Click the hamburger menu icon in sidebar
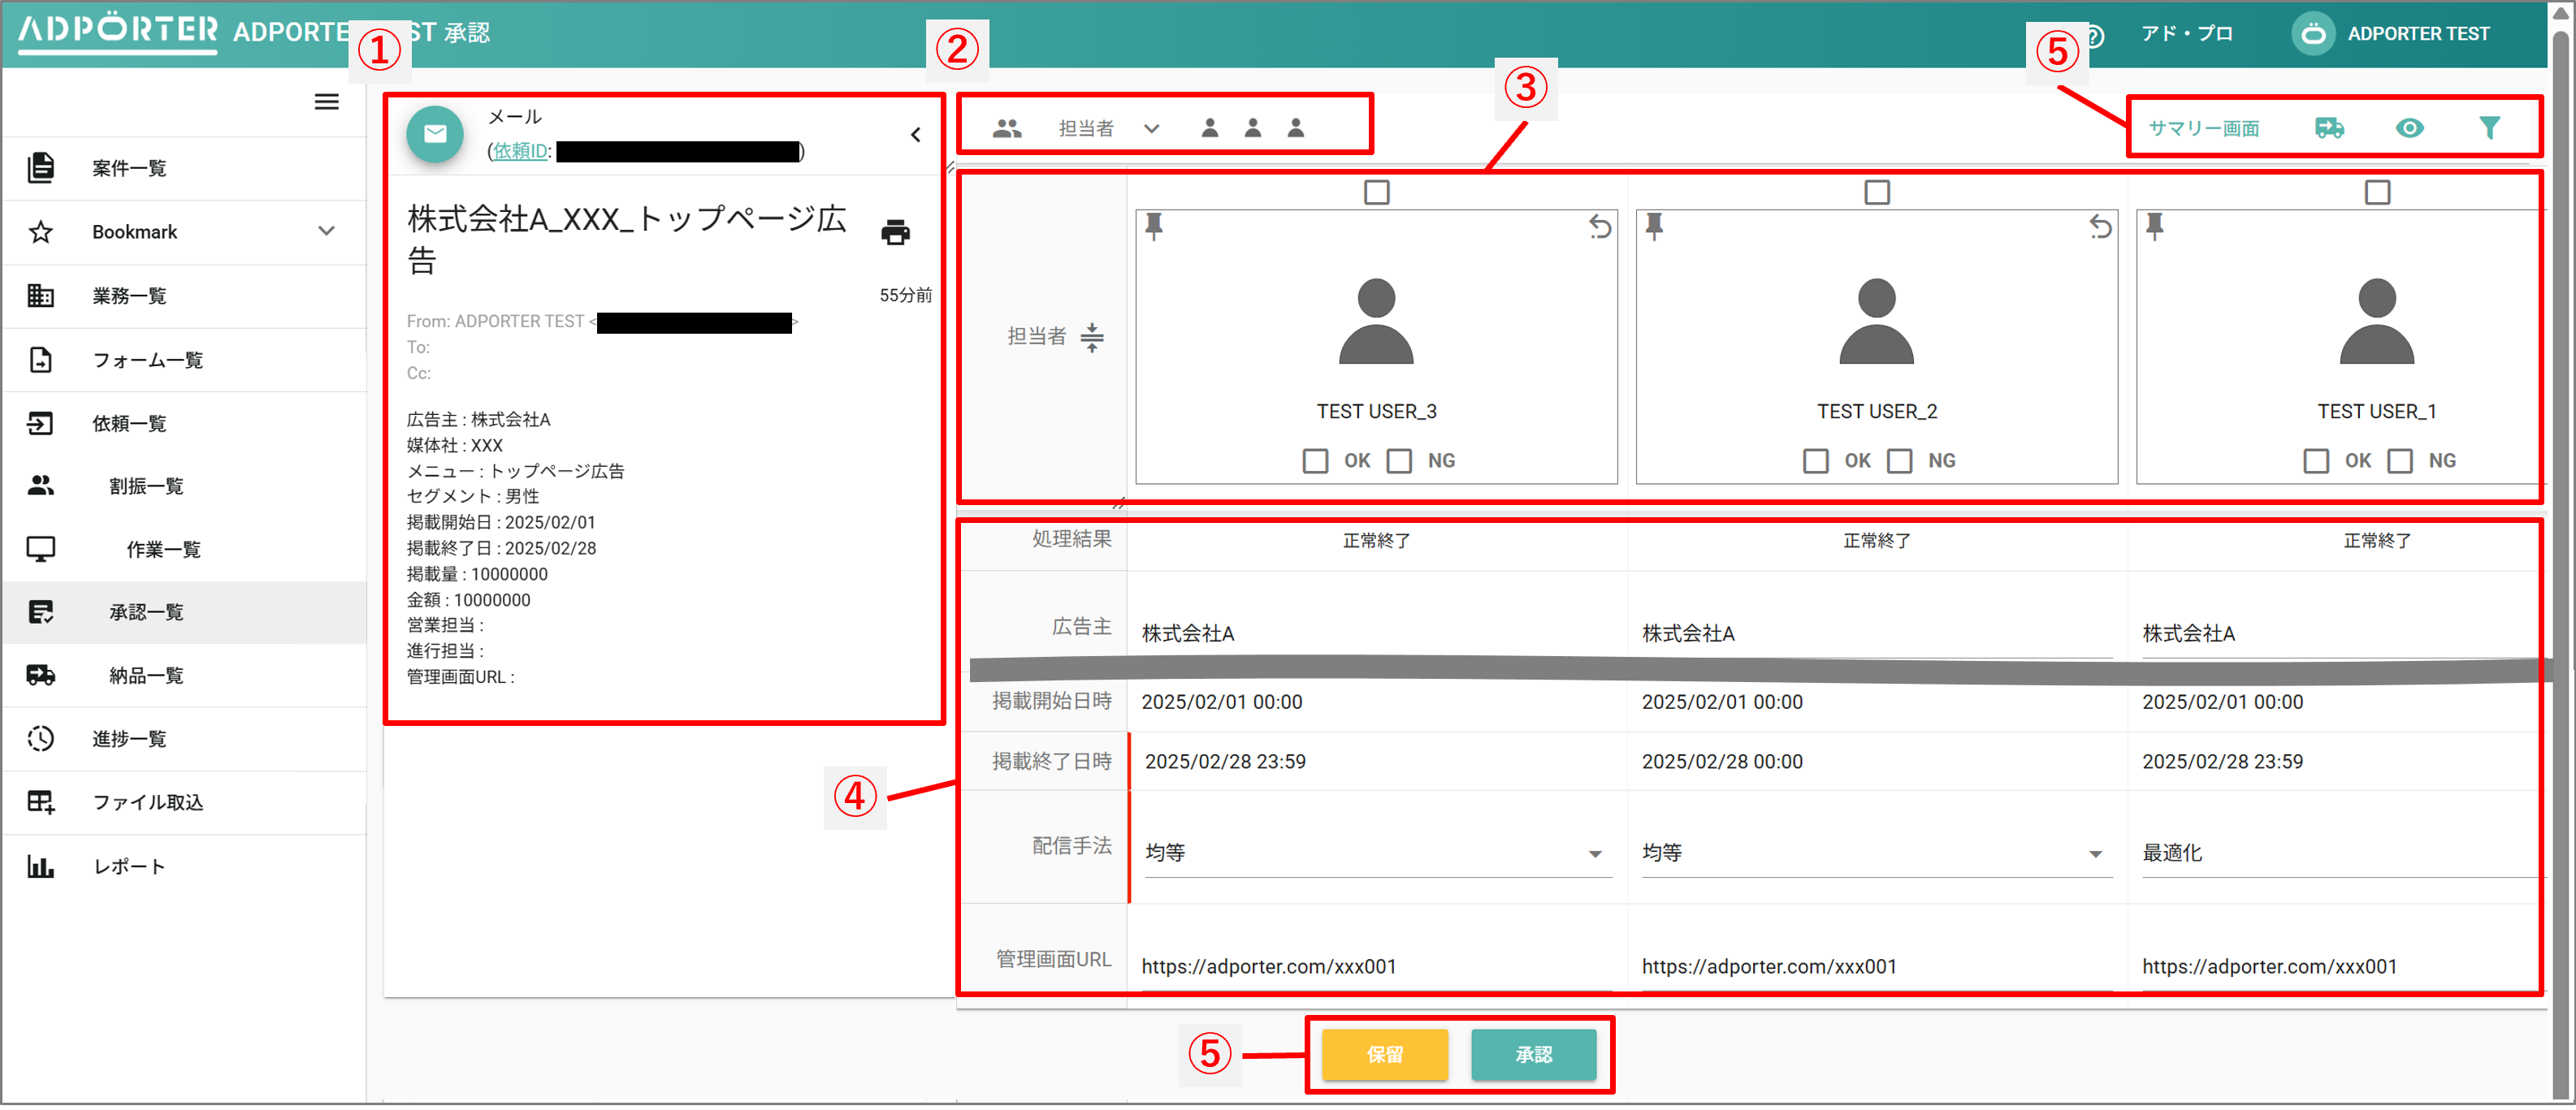 pos(326,102)
